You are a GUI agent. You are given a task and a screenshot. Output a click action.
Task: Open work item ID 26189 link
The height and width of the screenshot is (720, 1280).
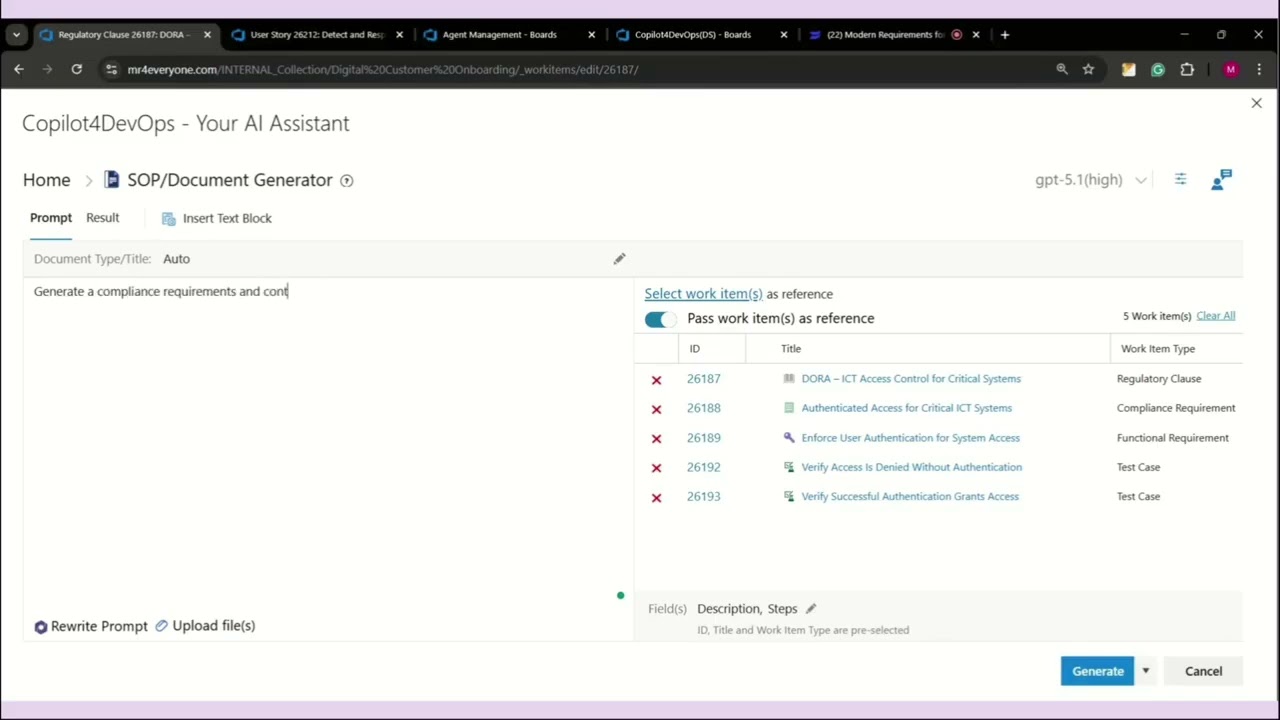pyautogui.click(x=703, y=438)
